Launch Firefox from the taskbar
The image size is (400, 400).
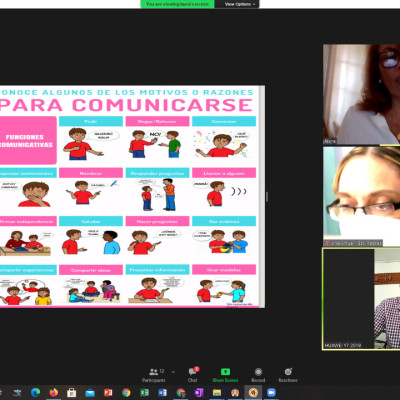click(x=53, y=392)
